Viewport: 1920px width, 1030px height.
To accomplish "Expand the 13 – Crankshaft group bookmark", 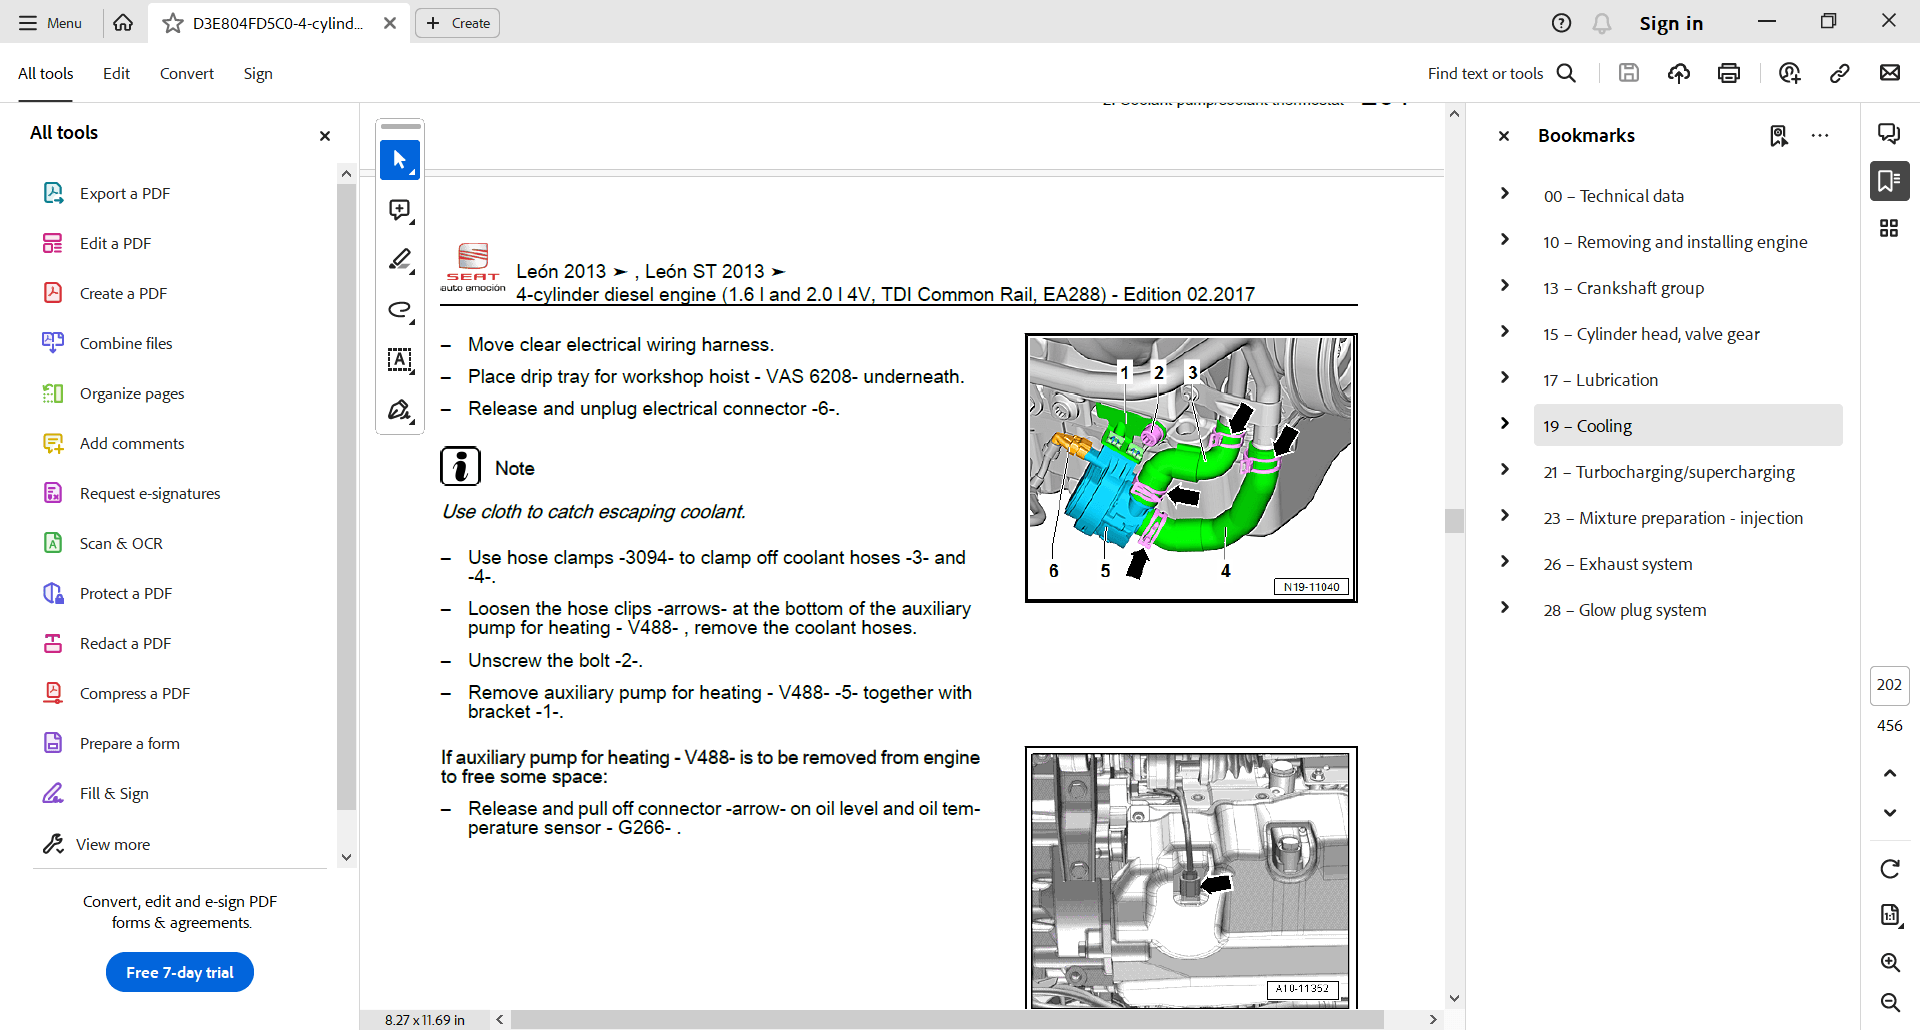I will point(1505,286).
